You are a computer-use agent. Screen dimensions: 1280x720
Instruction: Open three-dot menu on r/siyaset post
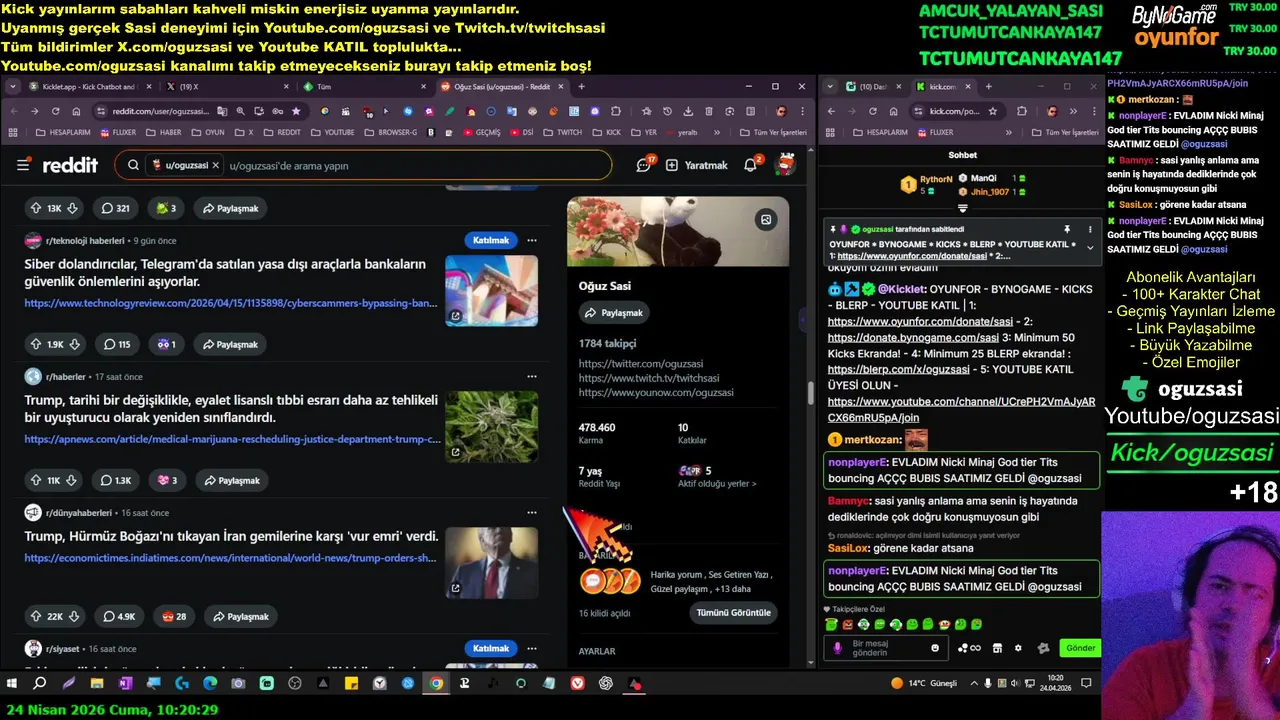(x=532, y=648)
